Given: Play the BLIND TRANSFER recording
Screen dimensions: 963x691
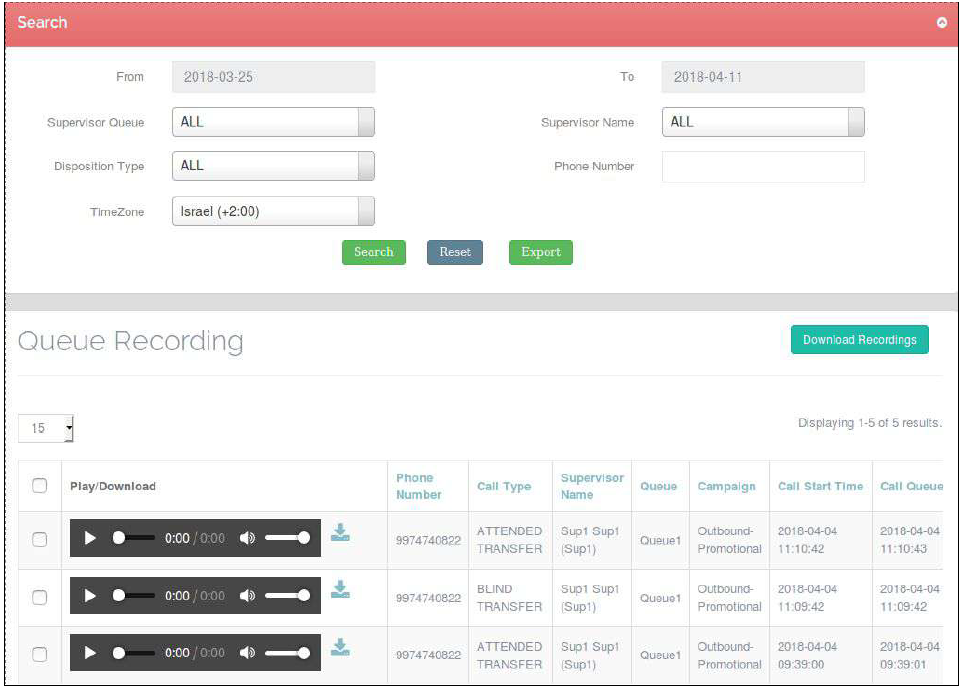Looking at the screenshot, I should tap(90, 596).
